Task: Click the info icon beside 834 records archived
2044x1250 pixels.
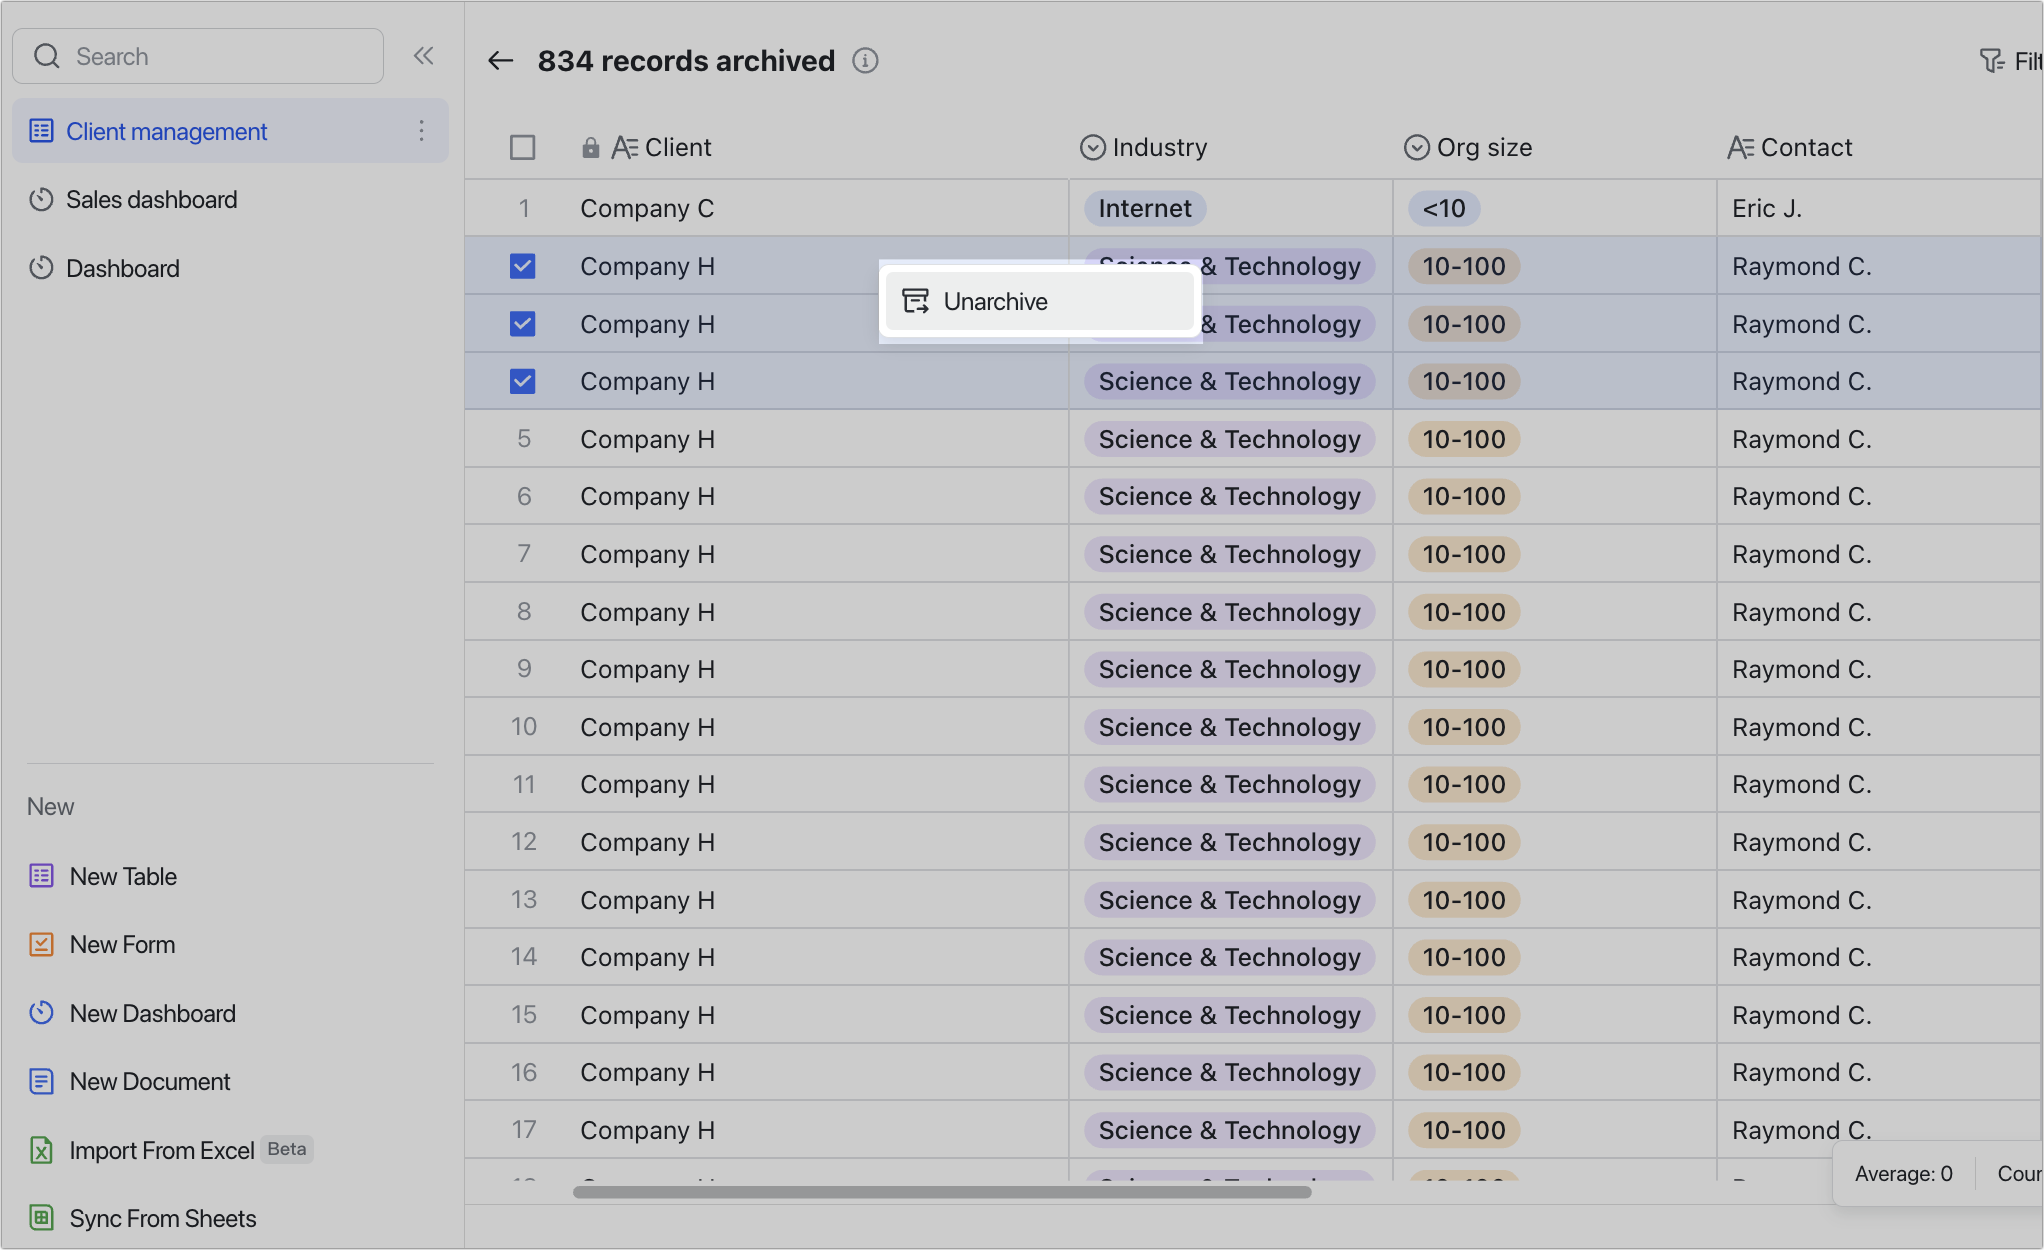Action: click(x=865, y=60)
